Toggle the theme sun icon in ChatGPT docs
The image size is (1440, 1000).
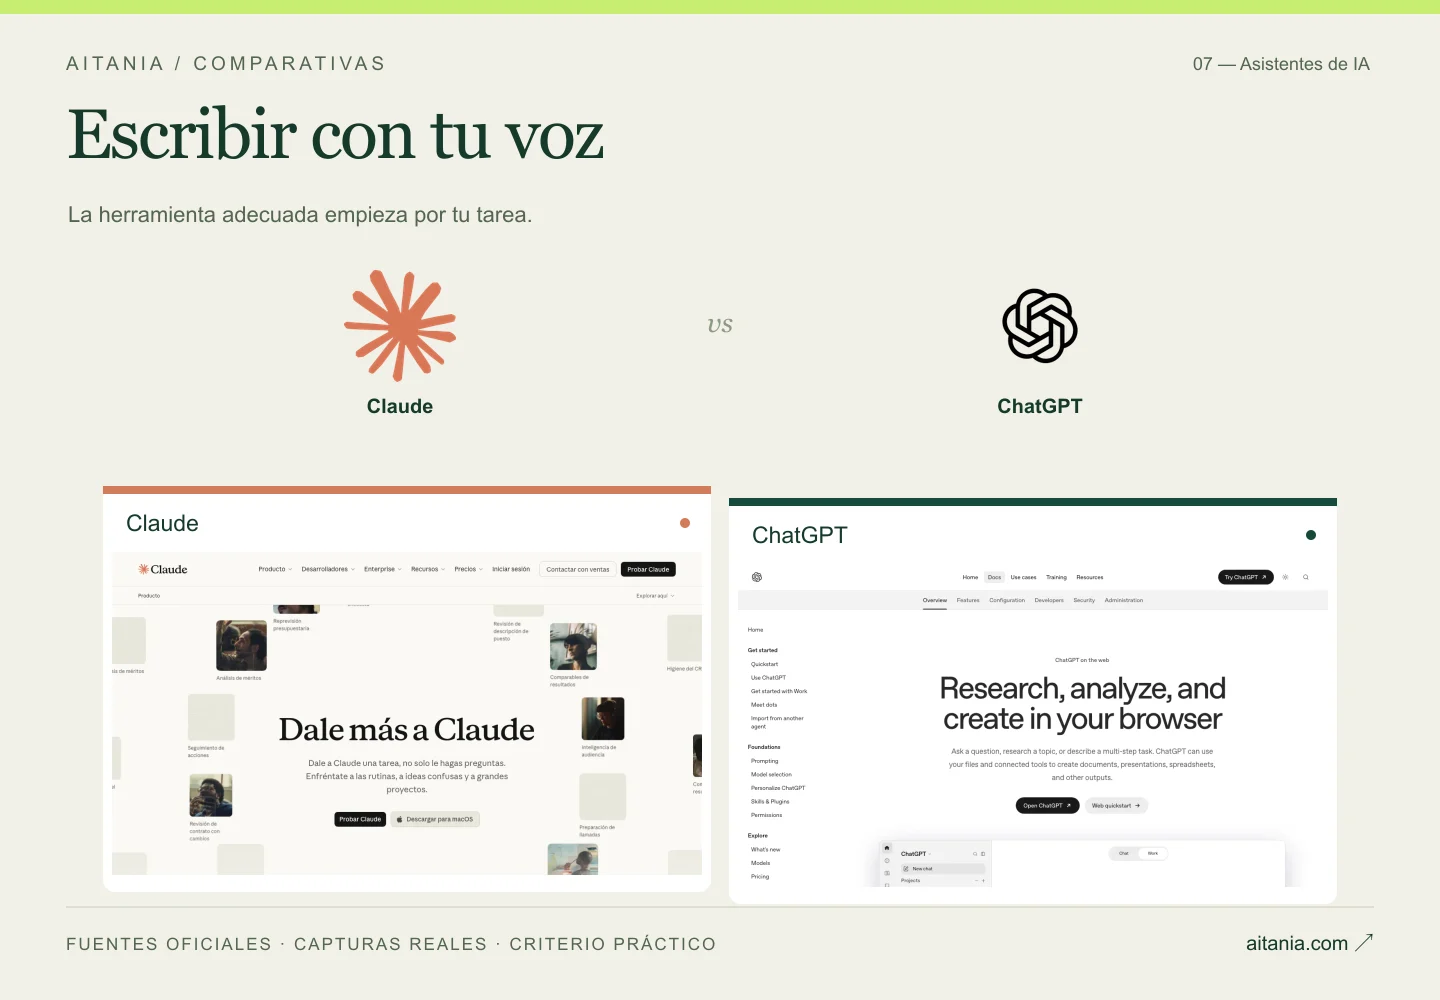1286,577
